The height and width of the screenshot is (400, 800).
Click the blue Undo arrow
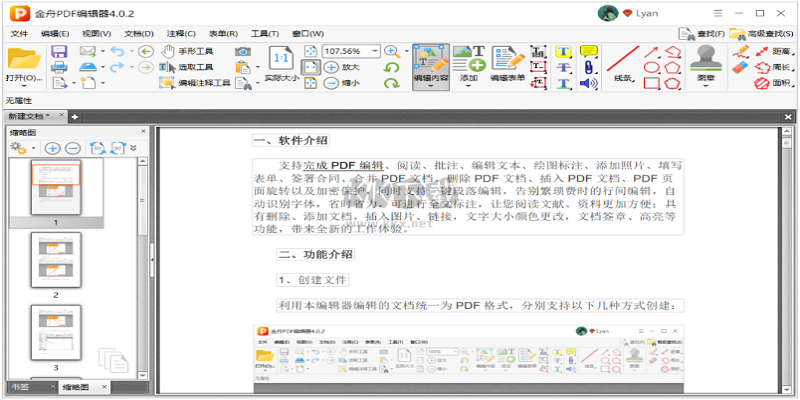pos(117,51)
